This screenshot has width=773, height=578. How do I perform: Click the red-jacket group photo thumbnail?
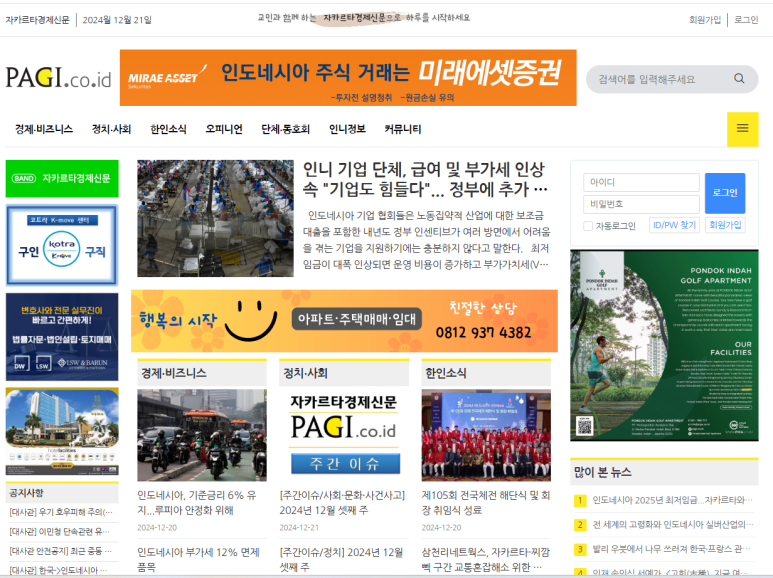click(x=486, y=435)
